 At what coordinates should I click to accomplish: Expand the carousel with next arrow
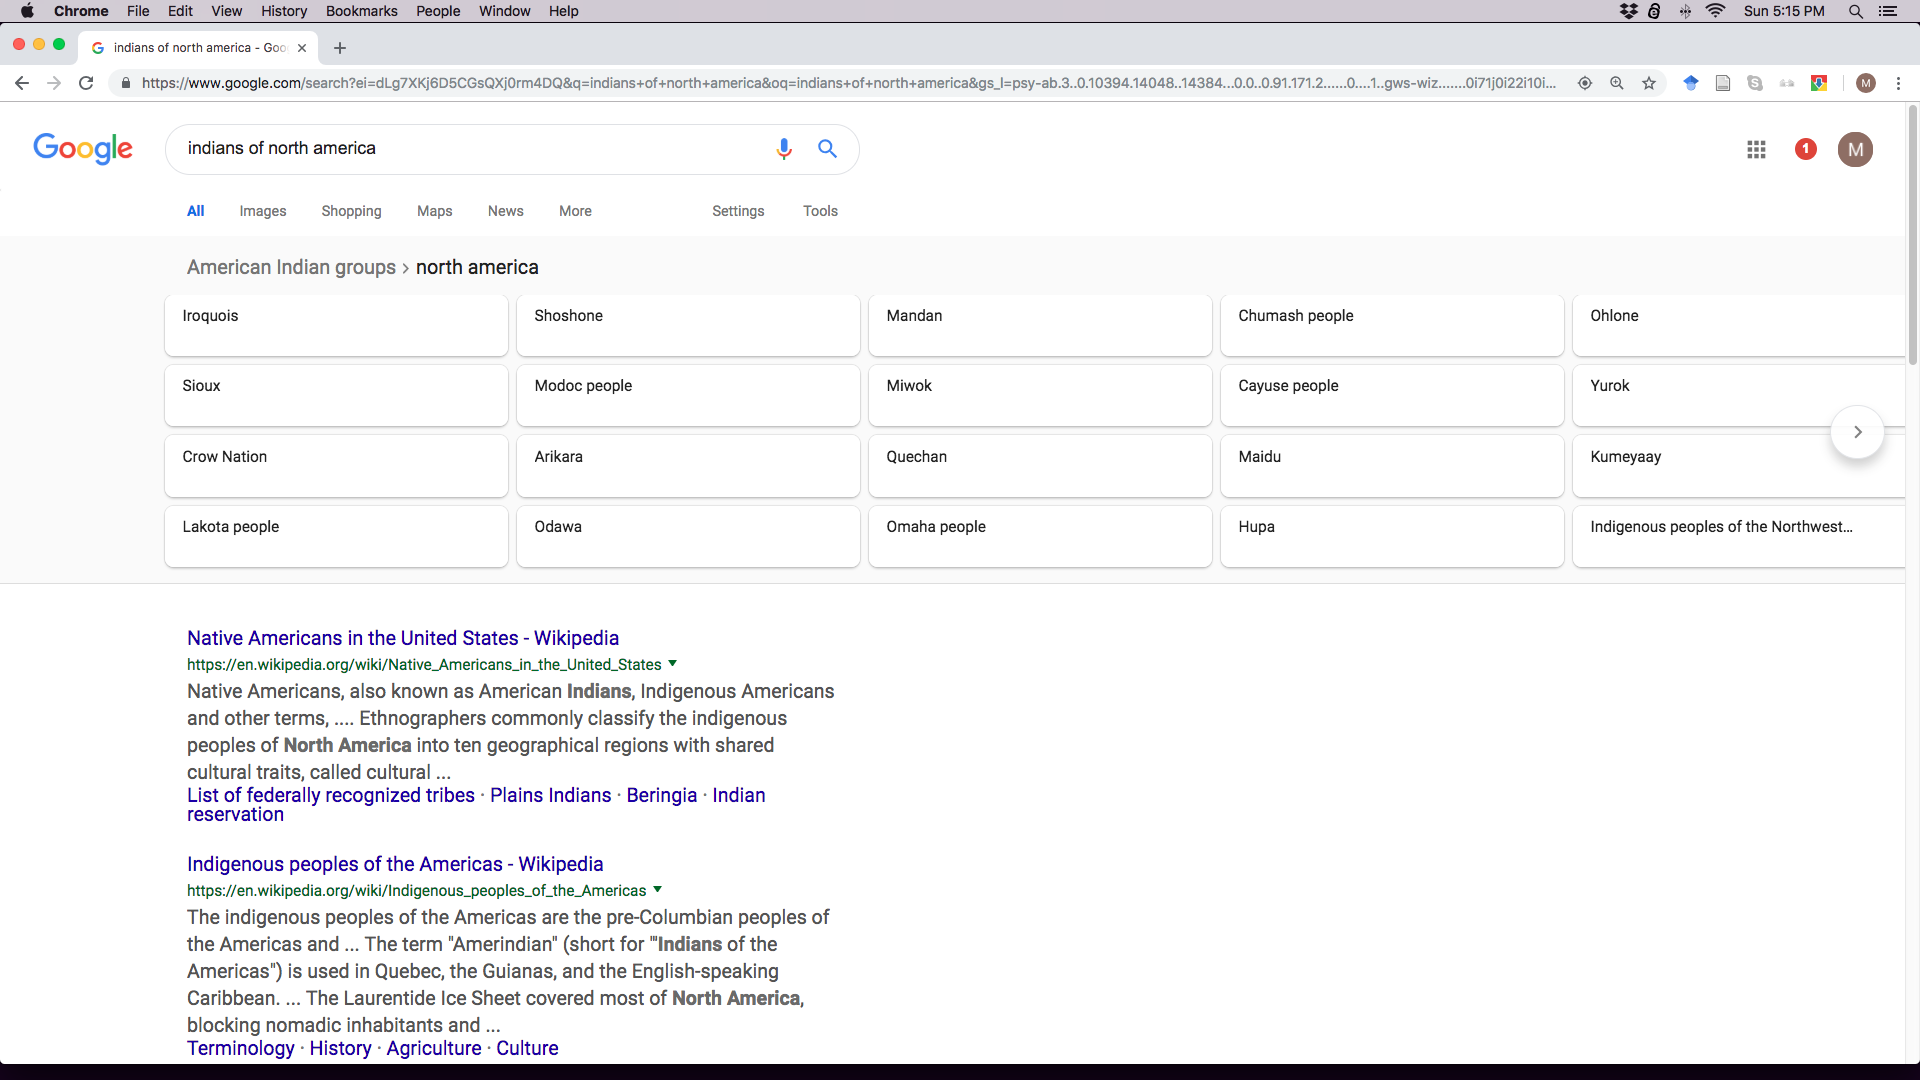coord(1857,432)
